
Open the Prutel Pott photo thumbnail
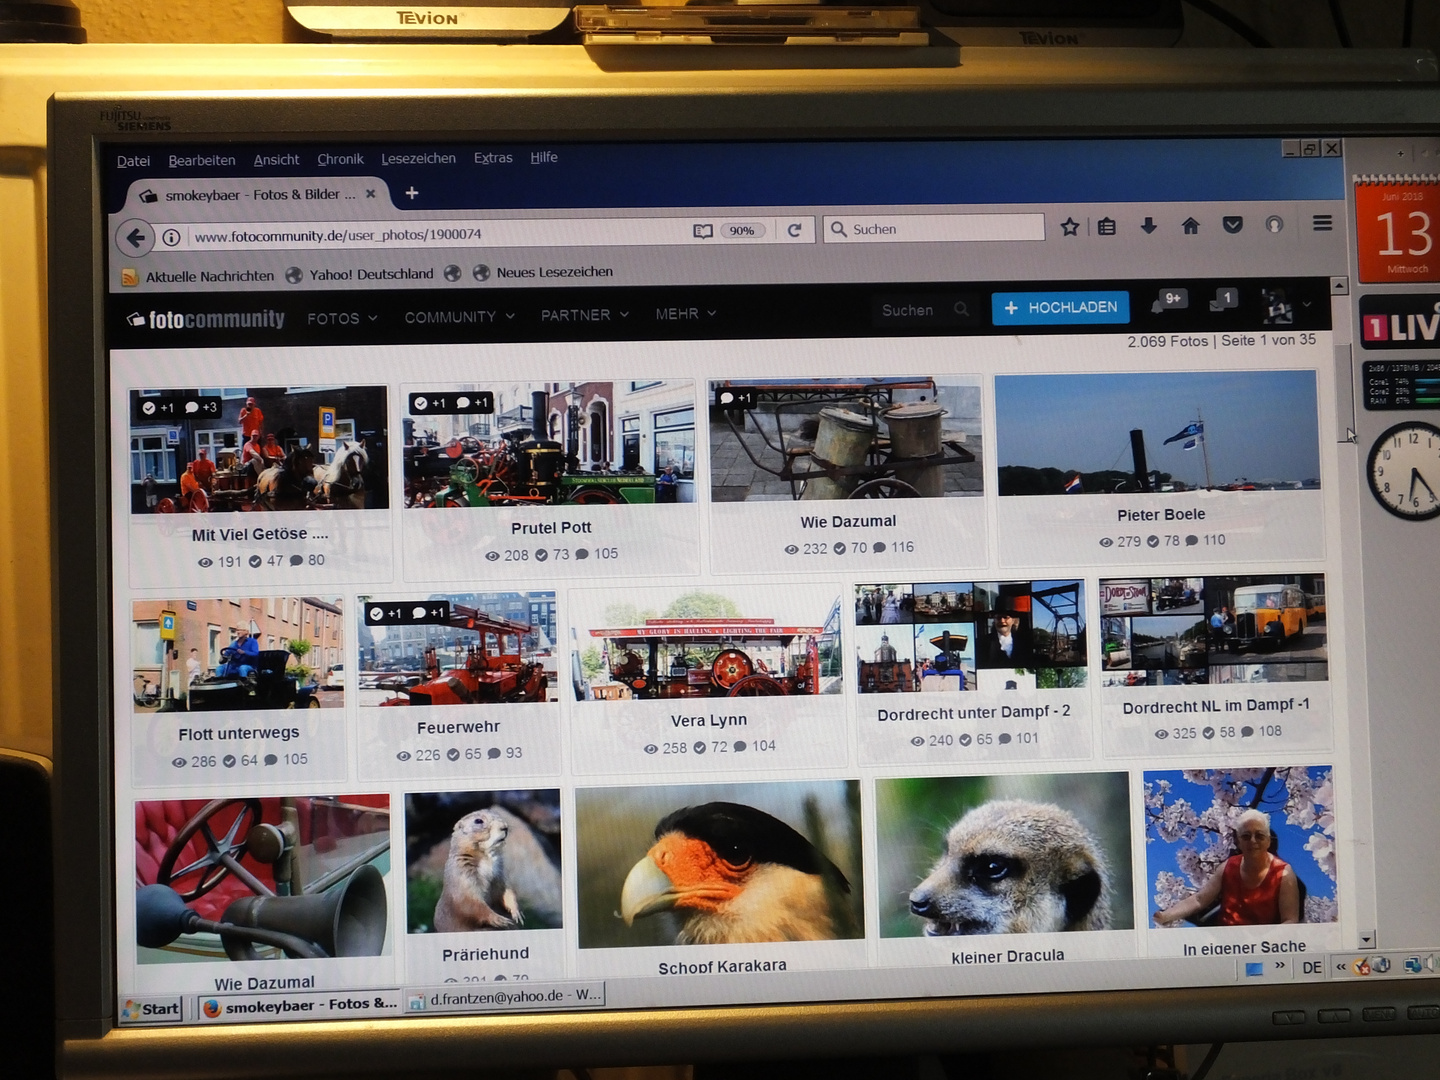click(549, 444)
